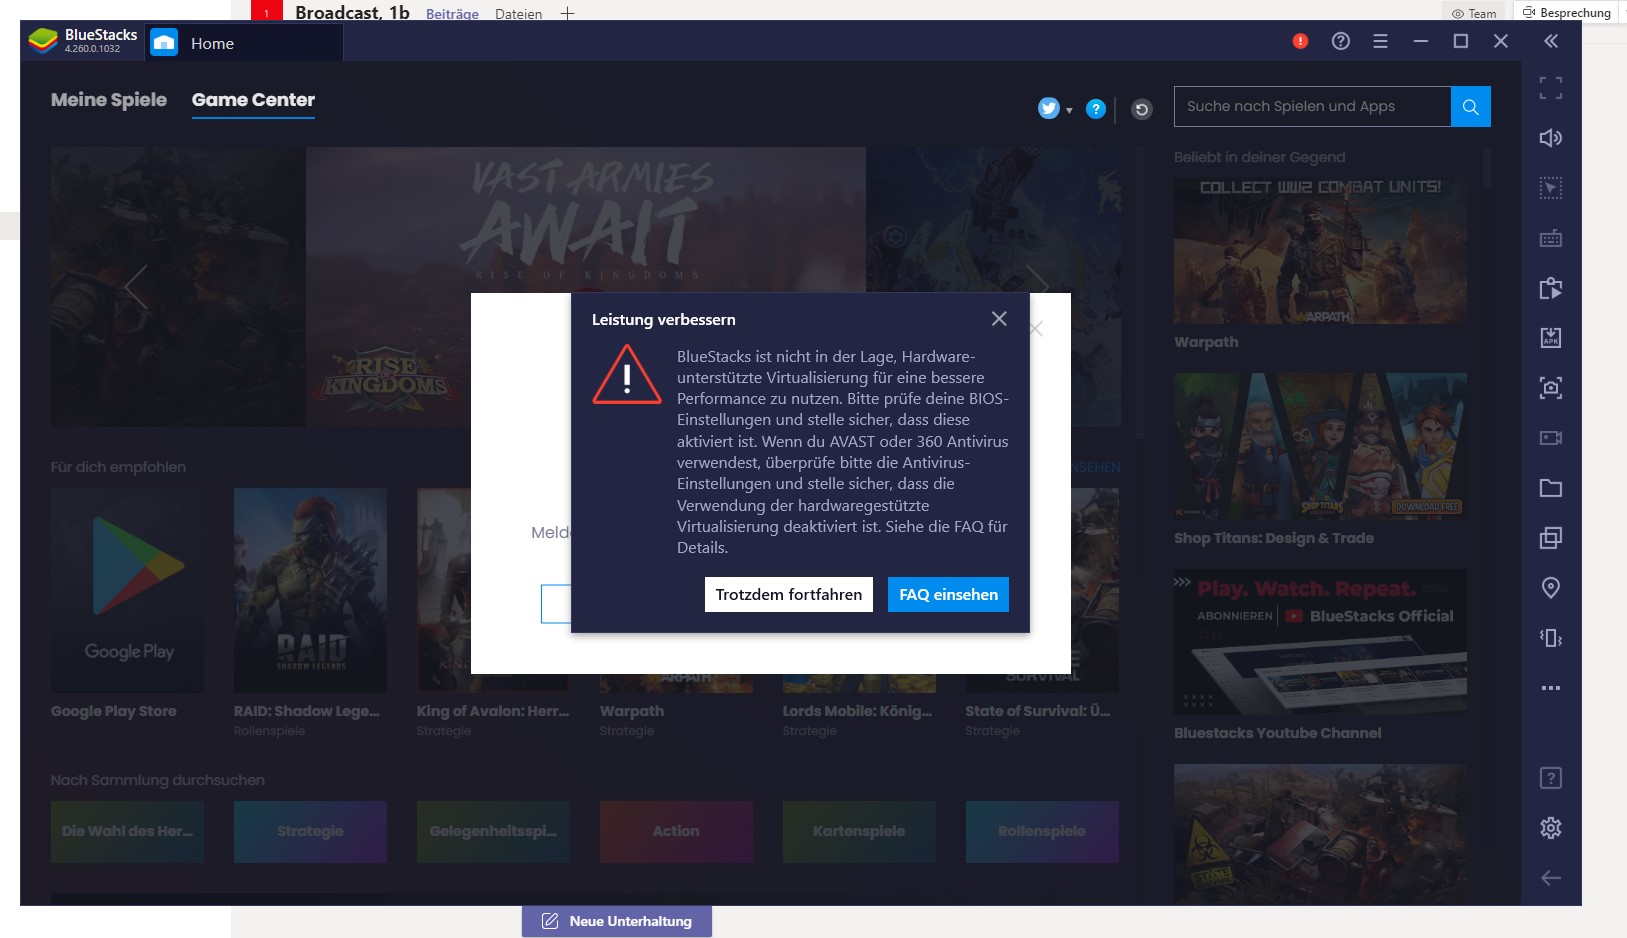Click the Trotzdem fortfahren button
1627x938 pixels.
point(788,594)
